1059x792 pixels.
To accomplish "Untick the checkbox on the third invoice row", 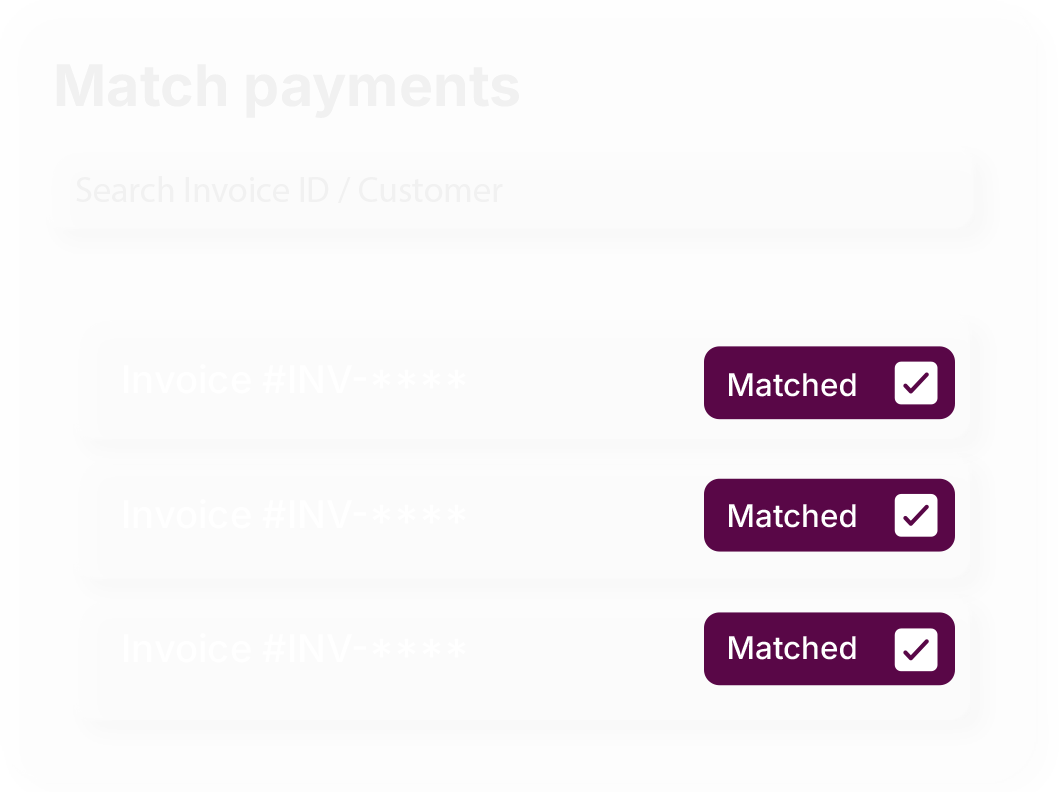I will tap(915, 649).
